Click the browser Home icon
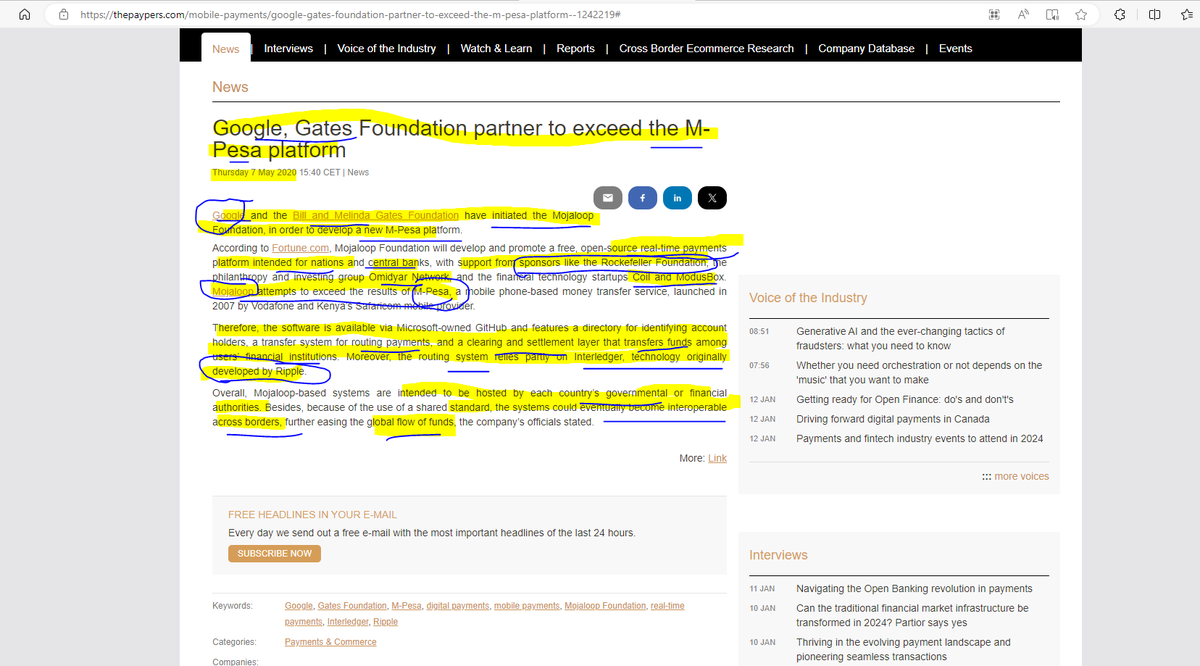 click(26, 15)
